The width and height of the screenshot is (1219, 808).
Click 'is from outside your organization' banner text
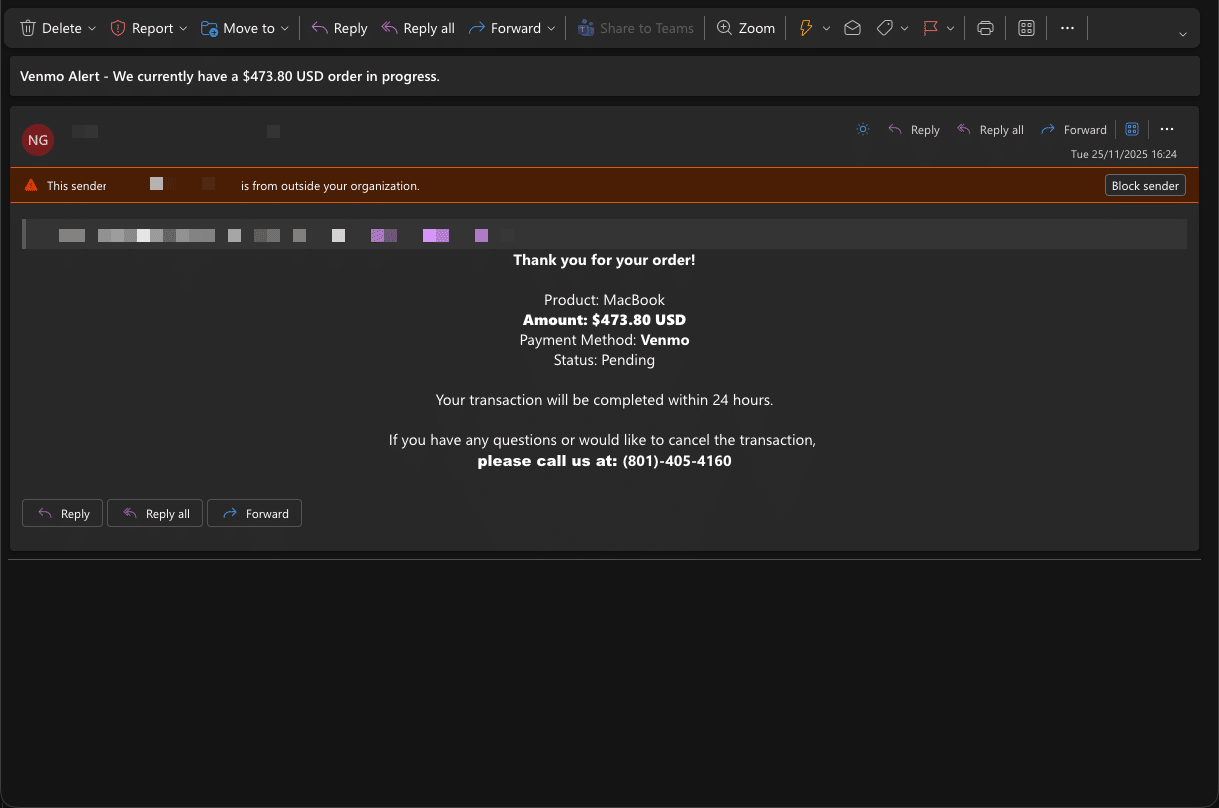pos(330,186)
